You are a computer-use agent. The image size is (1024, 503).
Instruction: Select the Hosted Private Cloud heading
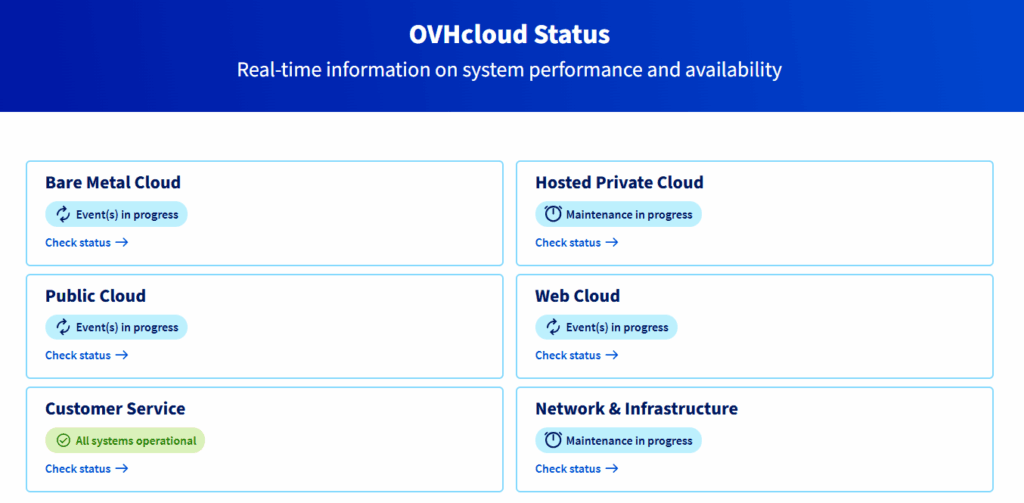620,182
